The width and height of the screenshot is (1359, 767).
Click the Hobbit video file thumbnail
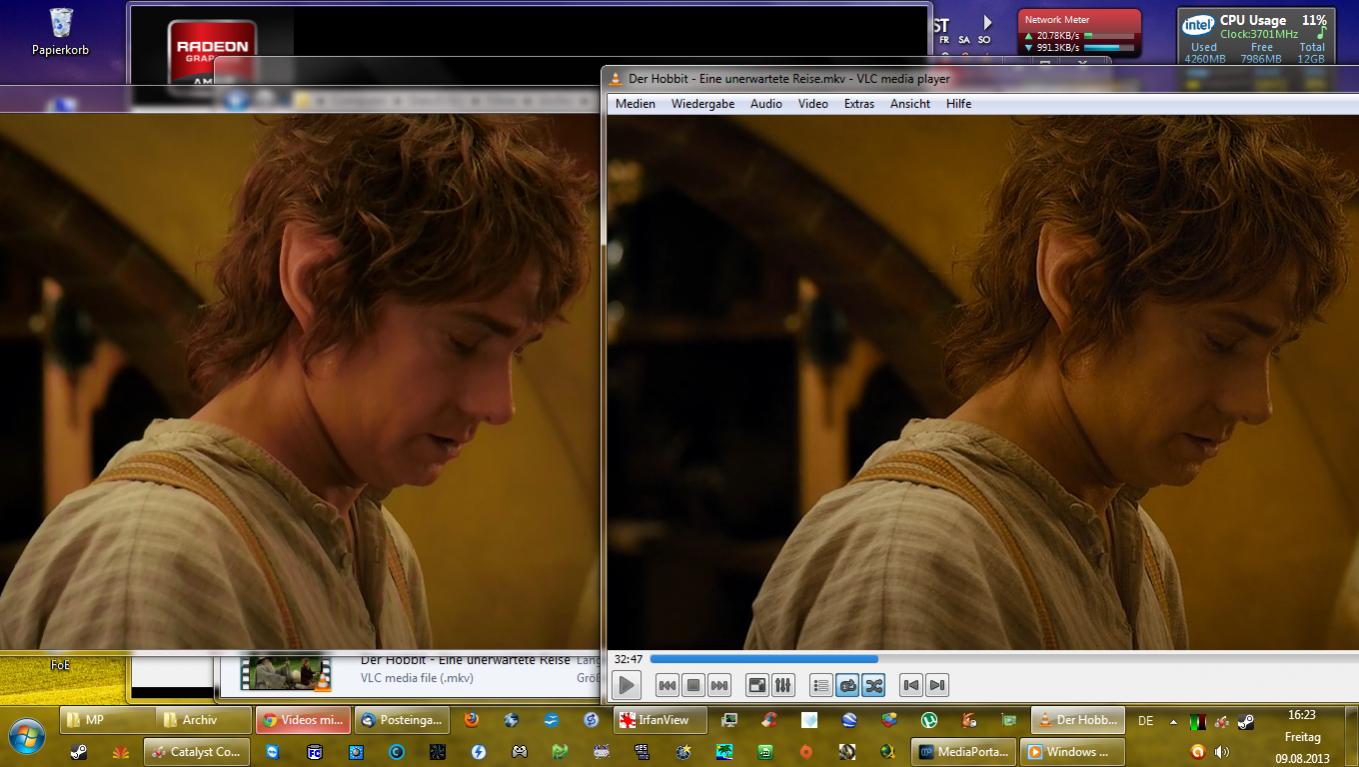click(x=286, y=671)
